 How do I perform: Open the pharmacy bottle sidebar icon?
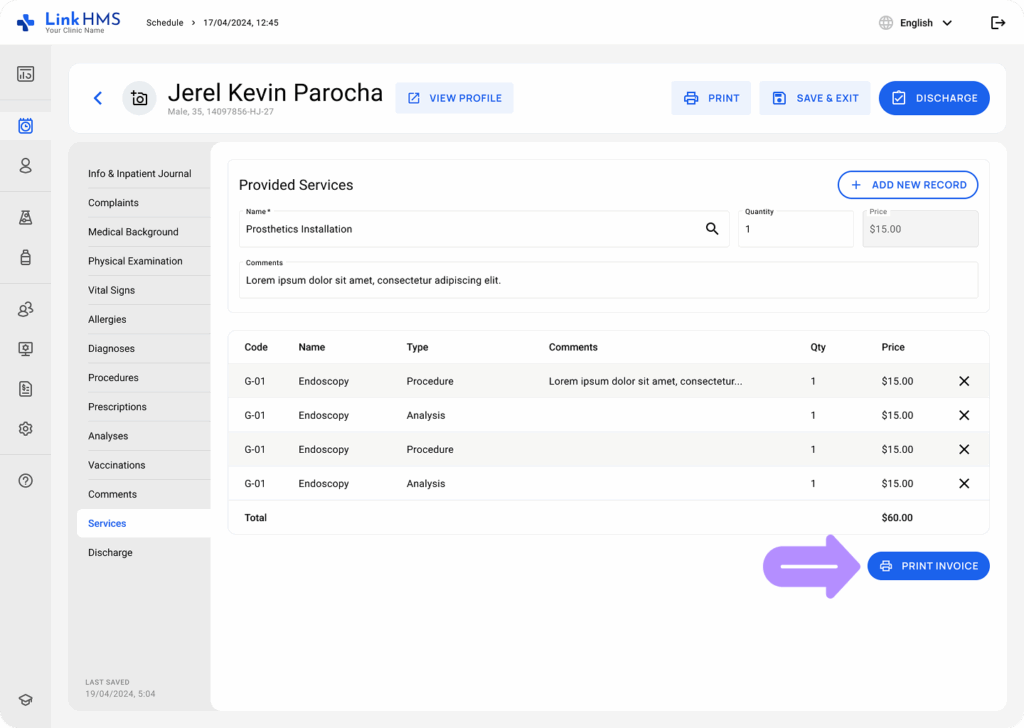pos(25,257)
